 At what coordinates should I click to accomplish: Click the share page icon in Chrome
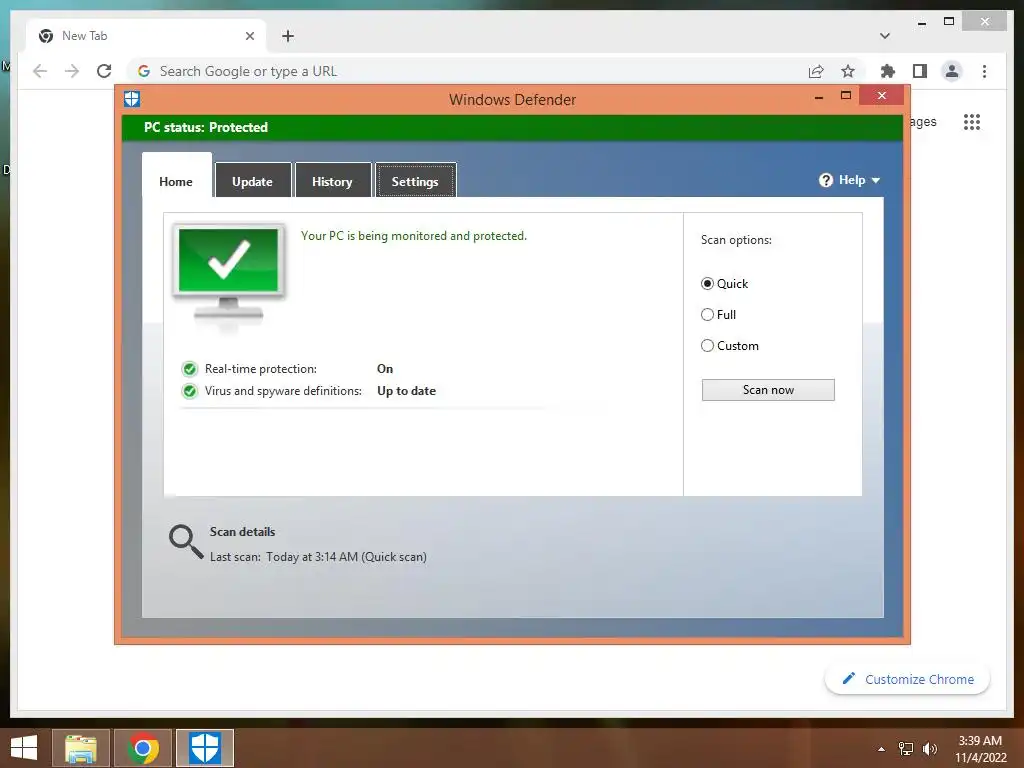tap(816, 71)
